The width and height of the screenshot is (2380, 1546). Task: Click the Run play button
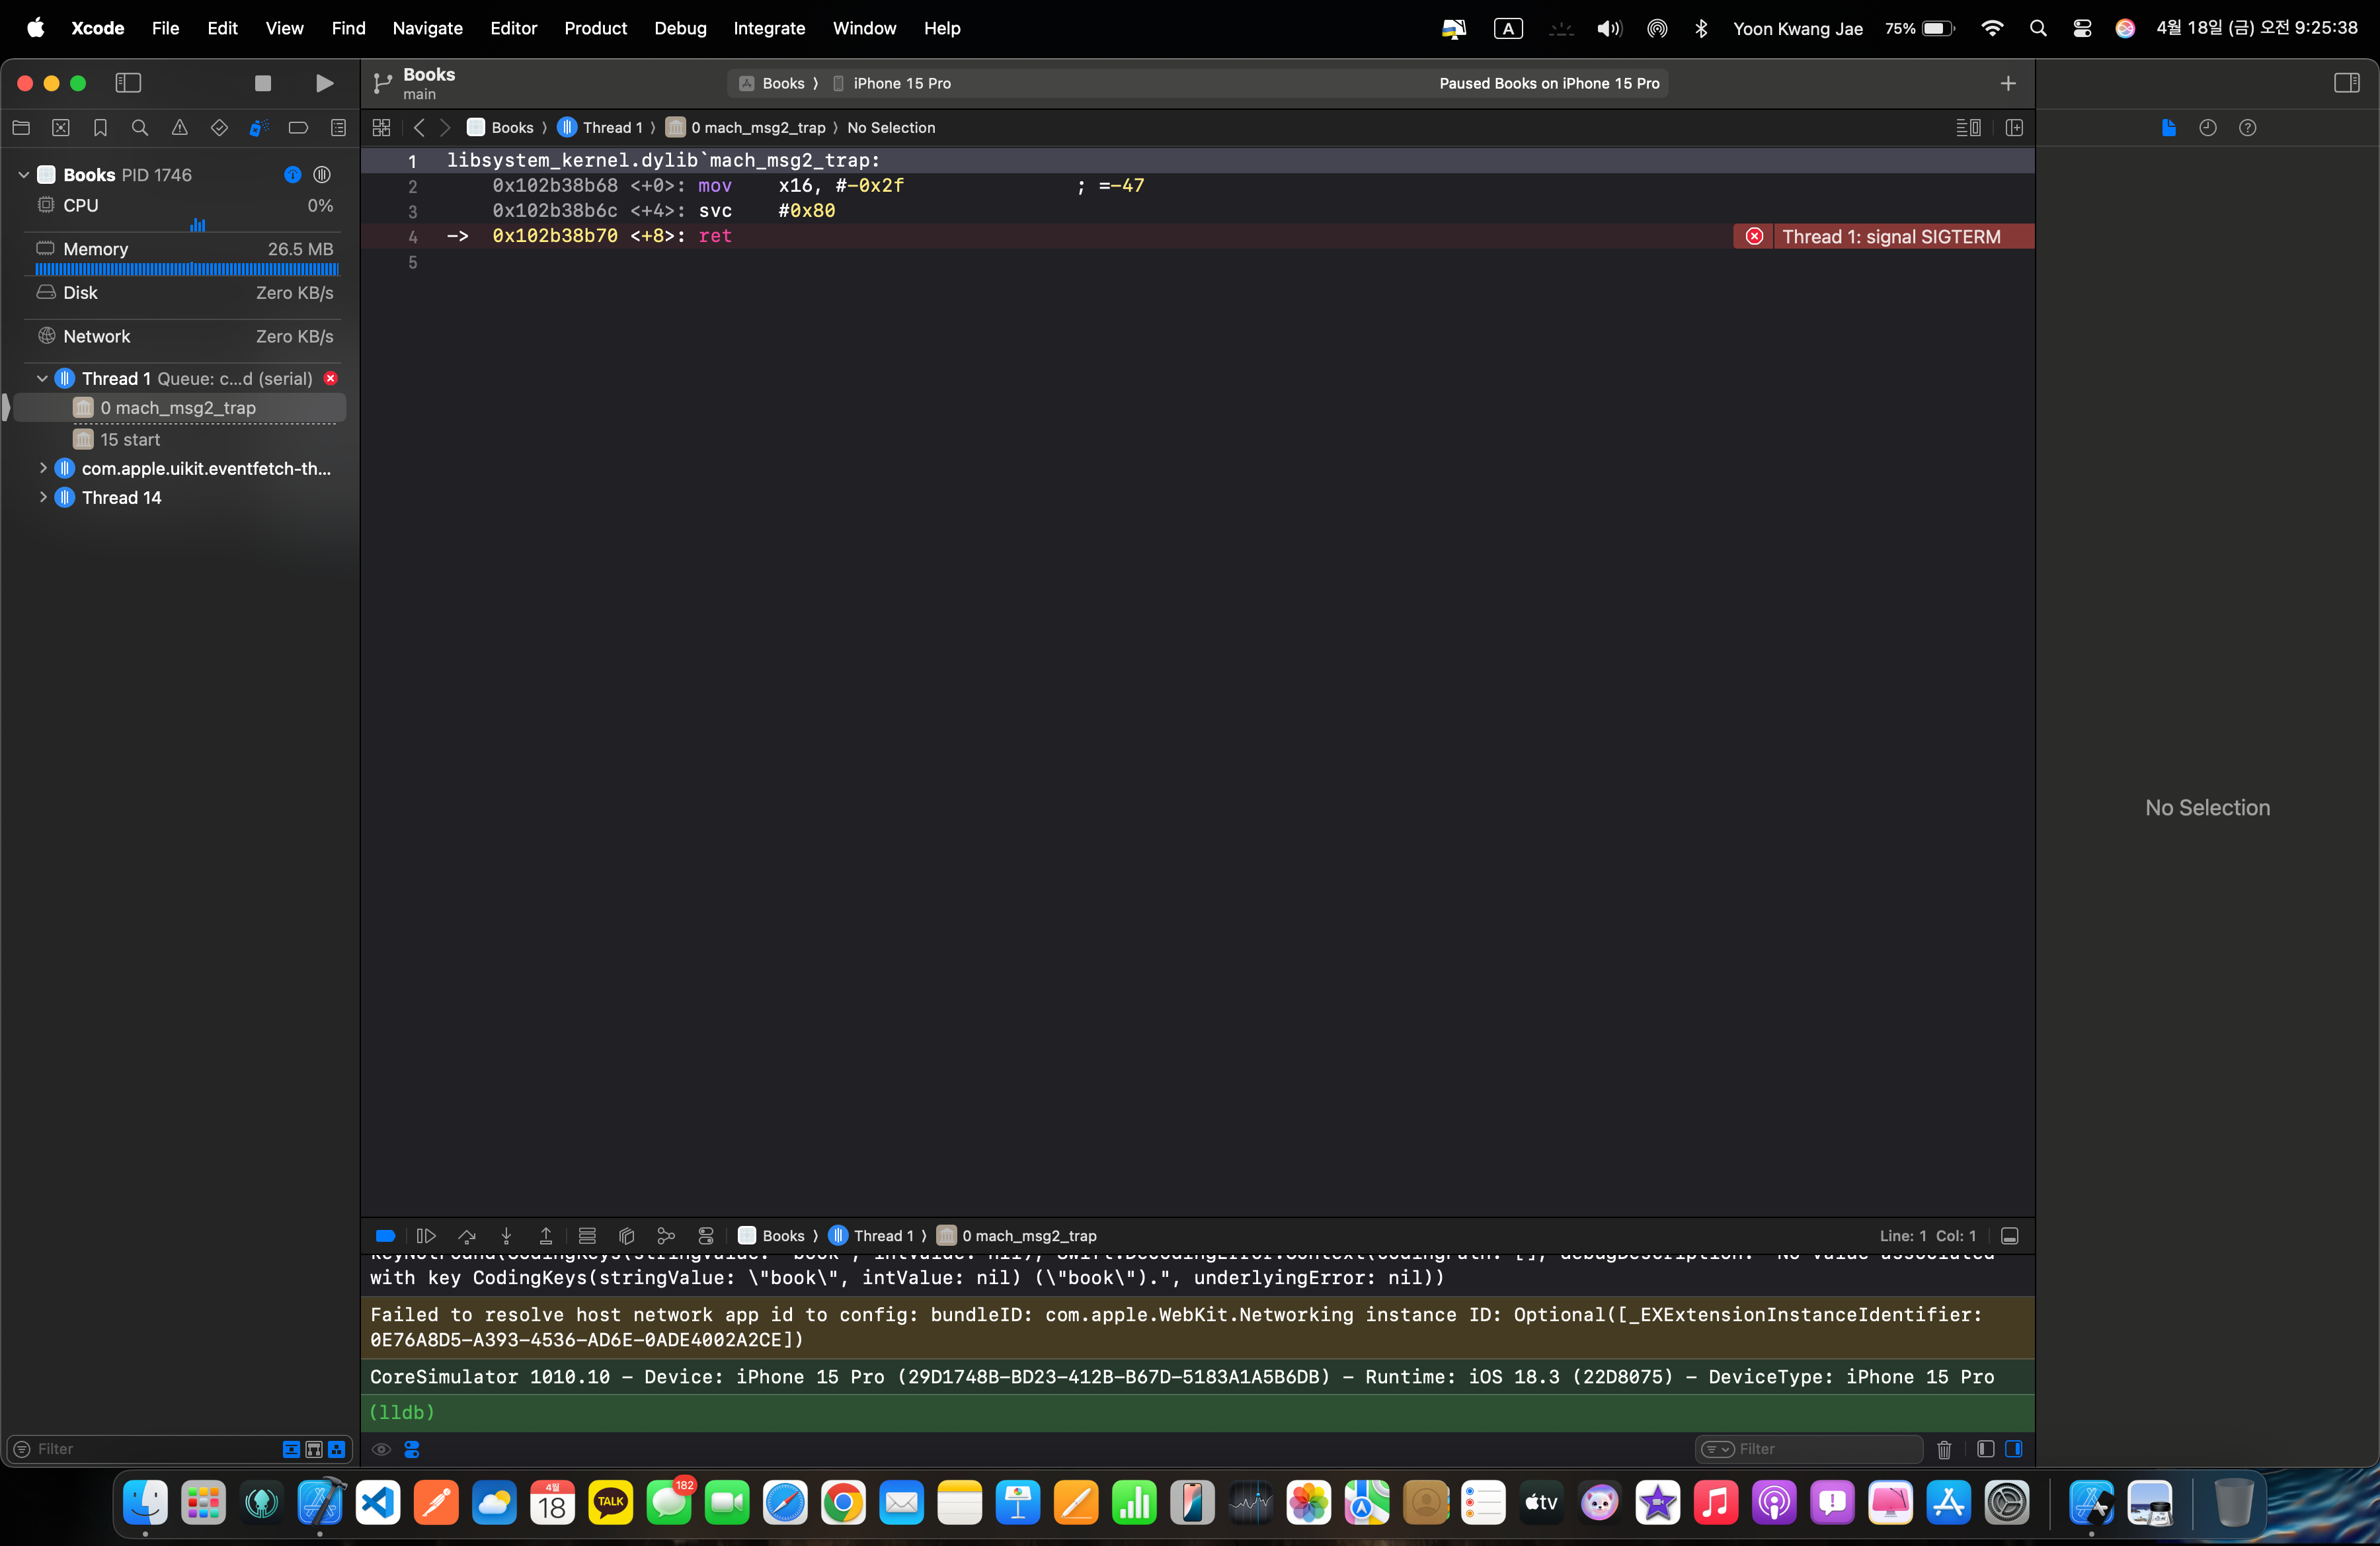[324, 83]
